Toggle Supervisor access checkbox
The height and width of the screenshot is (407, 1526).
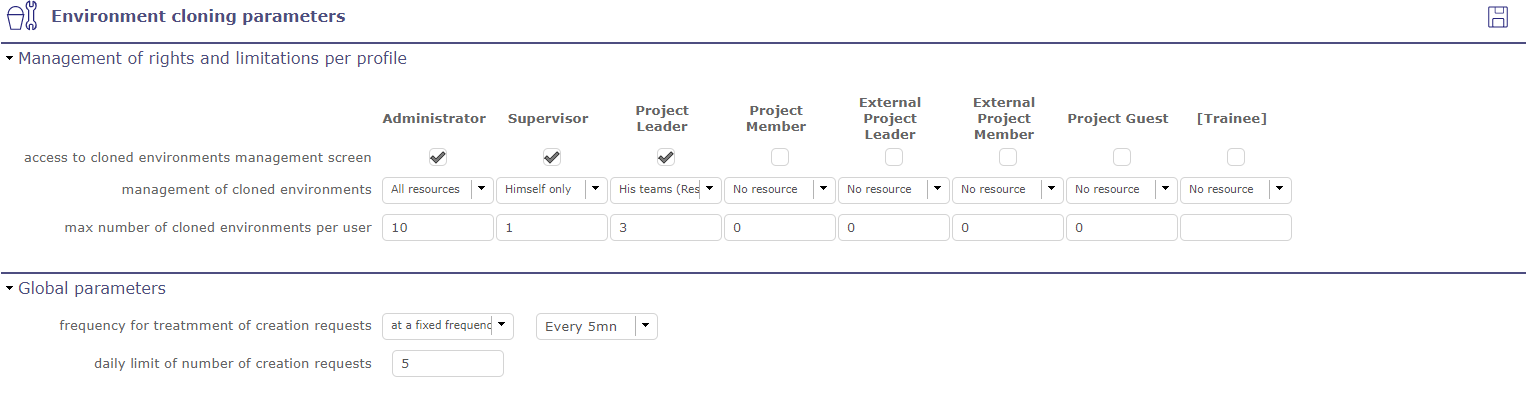[552, 157]
